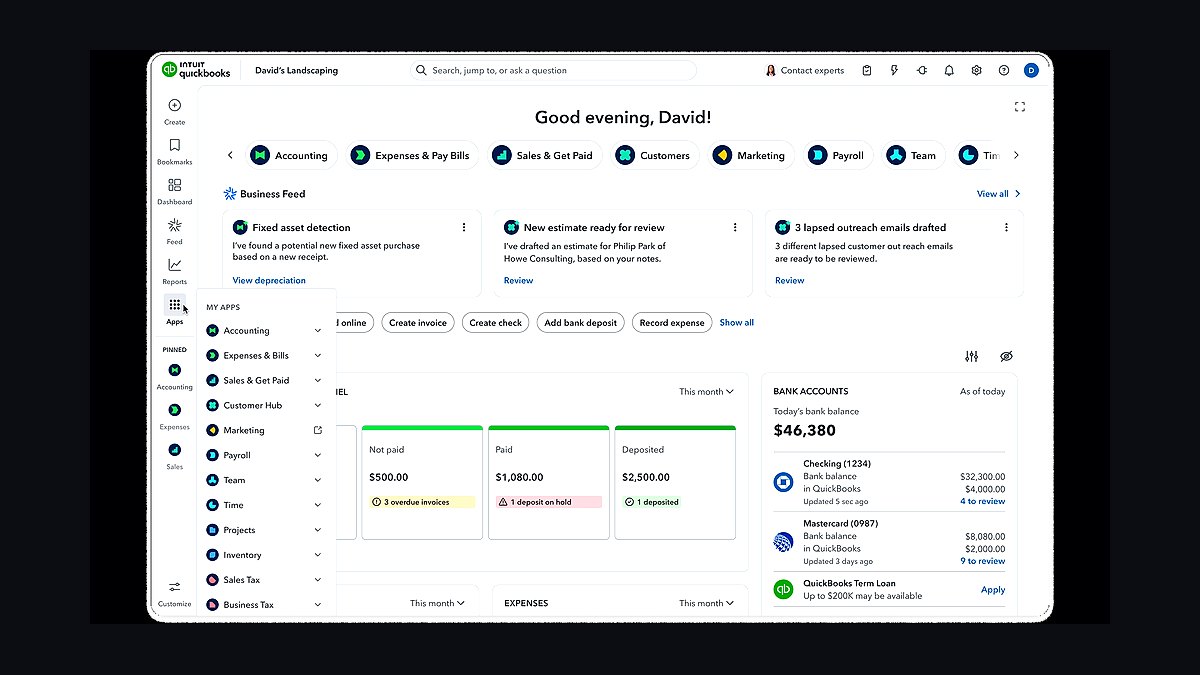Click the header icon left of bell
The width and height of the screenshot is (1200, 675).
[922, 71]
